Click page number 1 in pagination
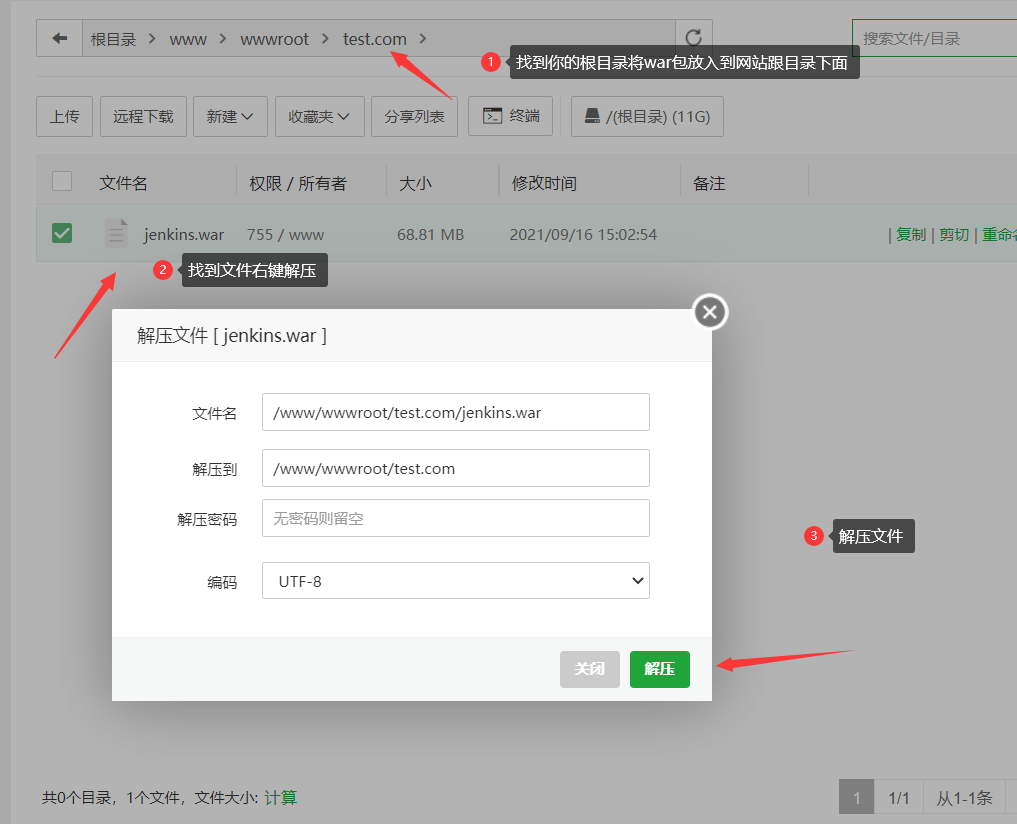Screen dimensions: 1017x824 pyautogui.click(x=856, y=797)
